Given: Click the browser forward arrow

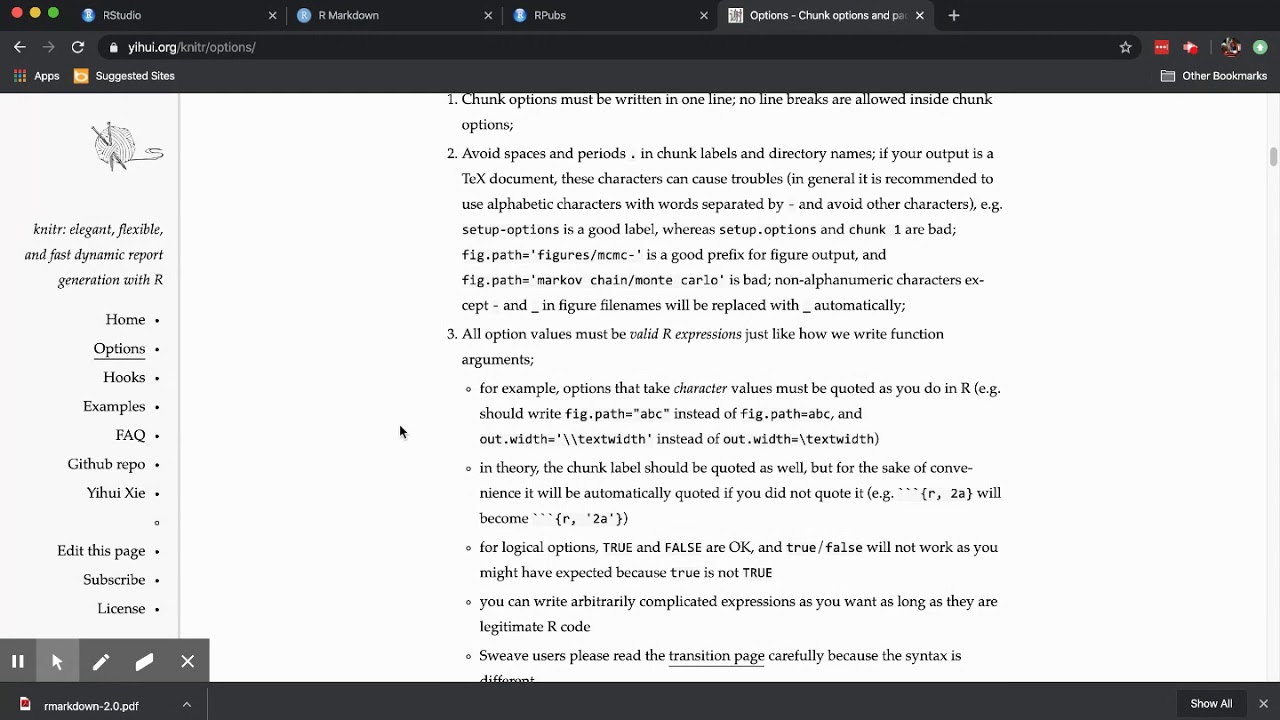Looking at the screenshot, I should tap(48, 47).
